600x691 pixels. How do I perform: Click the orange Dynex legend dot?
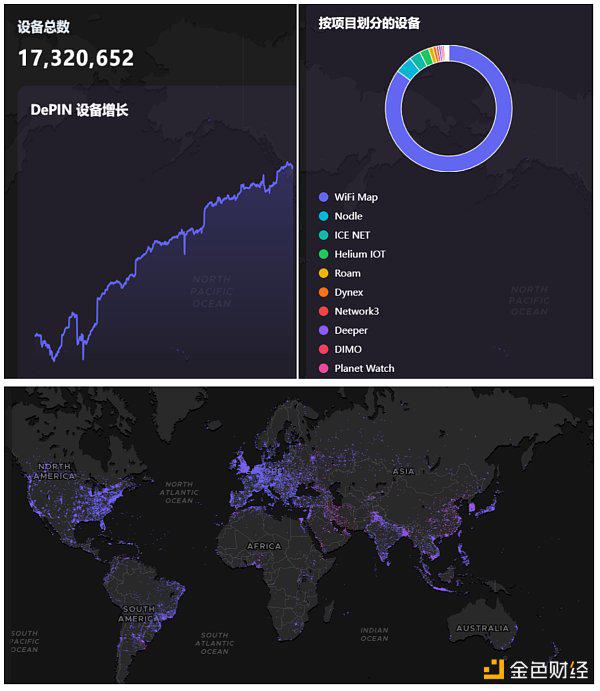coord(323,292)
